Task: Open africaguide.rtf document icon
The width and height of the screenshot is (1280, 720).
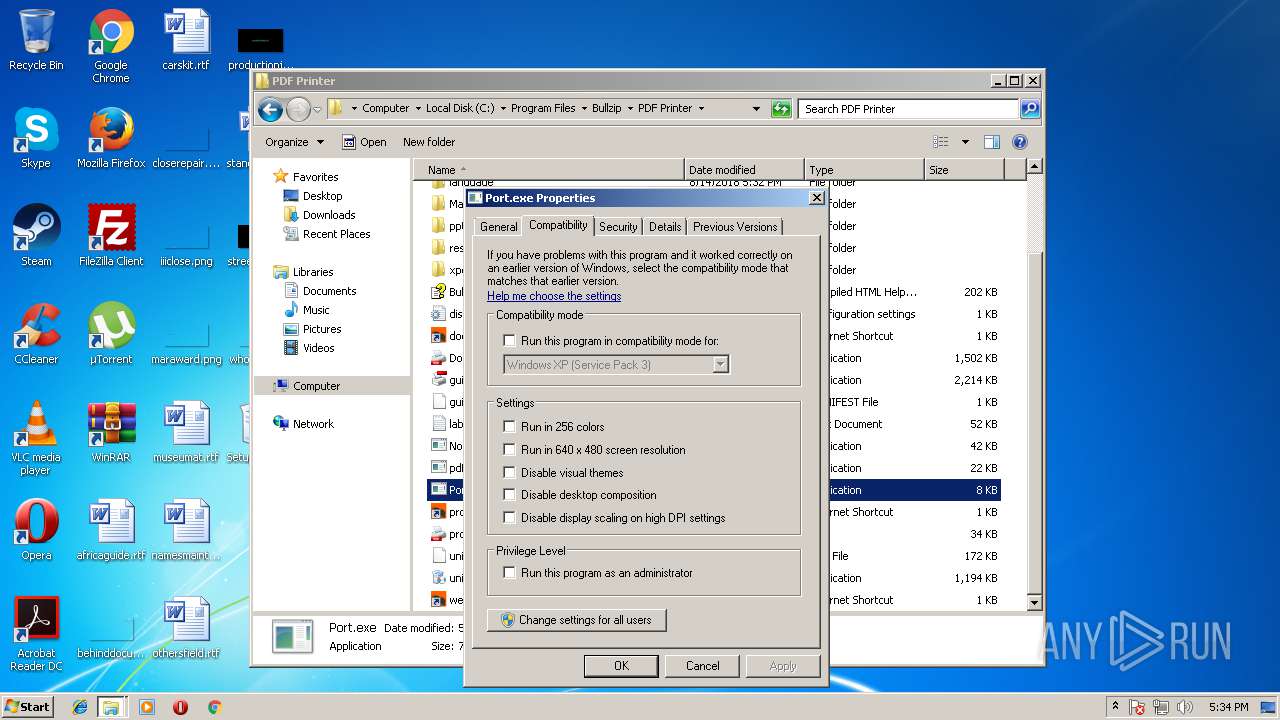Action: (x=111, y=530)
